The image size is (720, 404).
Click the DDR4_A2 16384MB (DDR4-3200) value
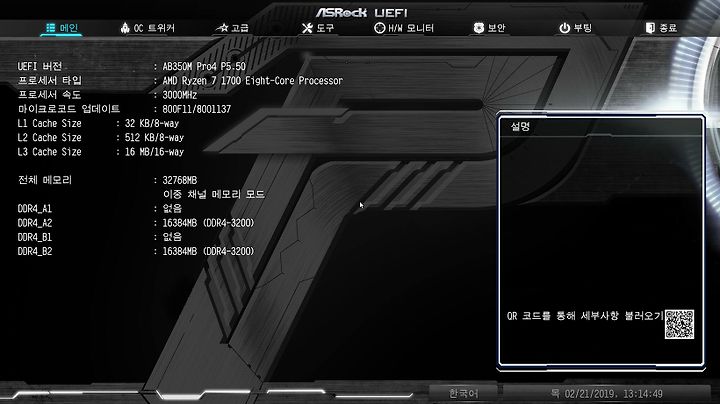click(x=208, y=223)
